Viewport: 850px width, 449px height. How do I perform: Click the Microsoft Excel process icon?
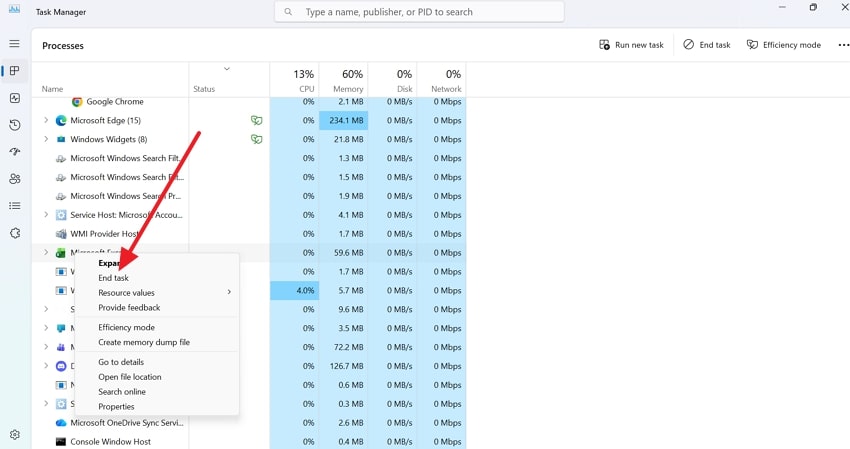click(61, 253)
